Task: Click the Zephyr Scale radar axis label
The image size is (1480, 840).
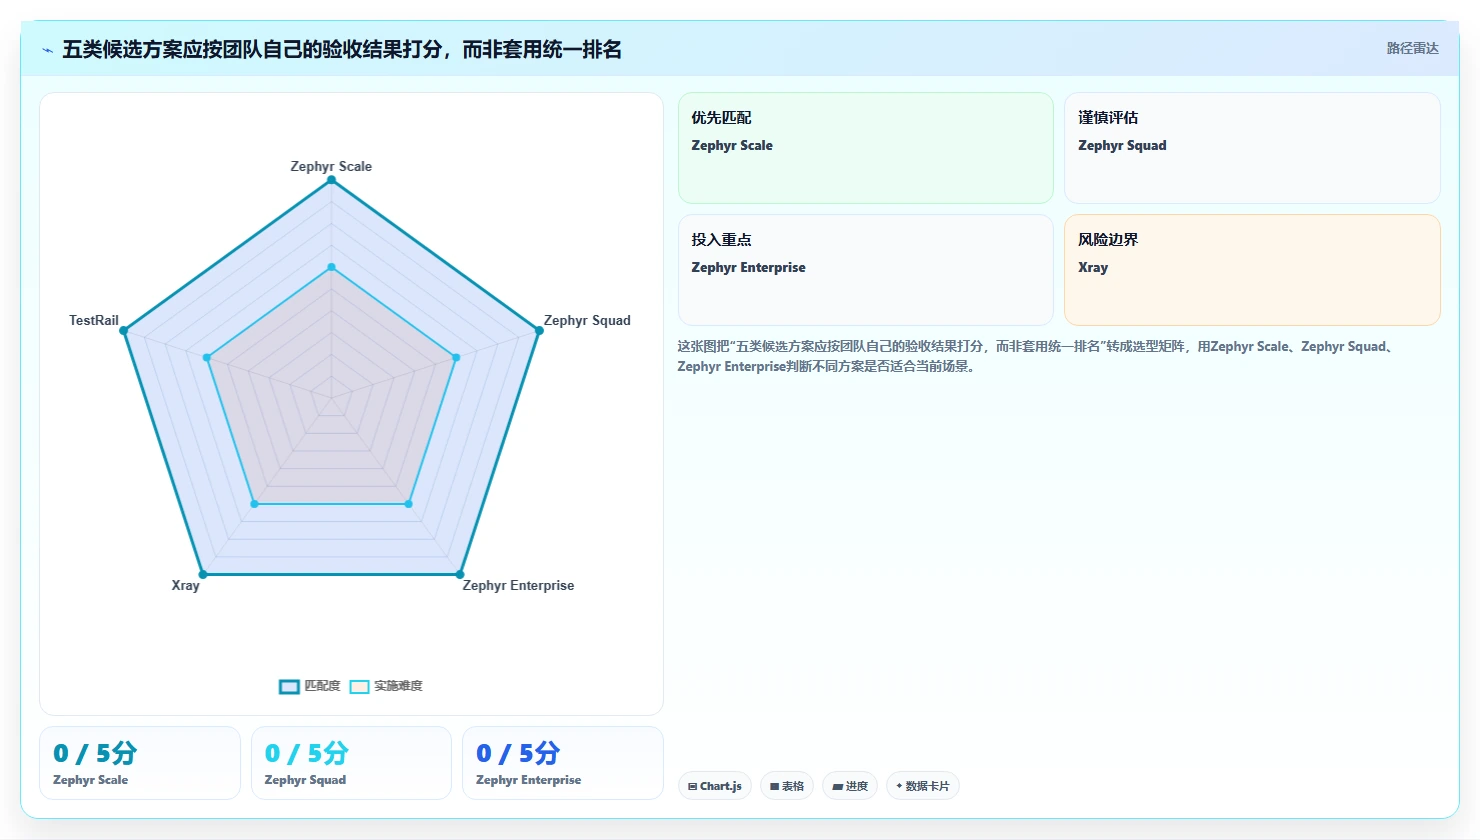Action: 331,166
